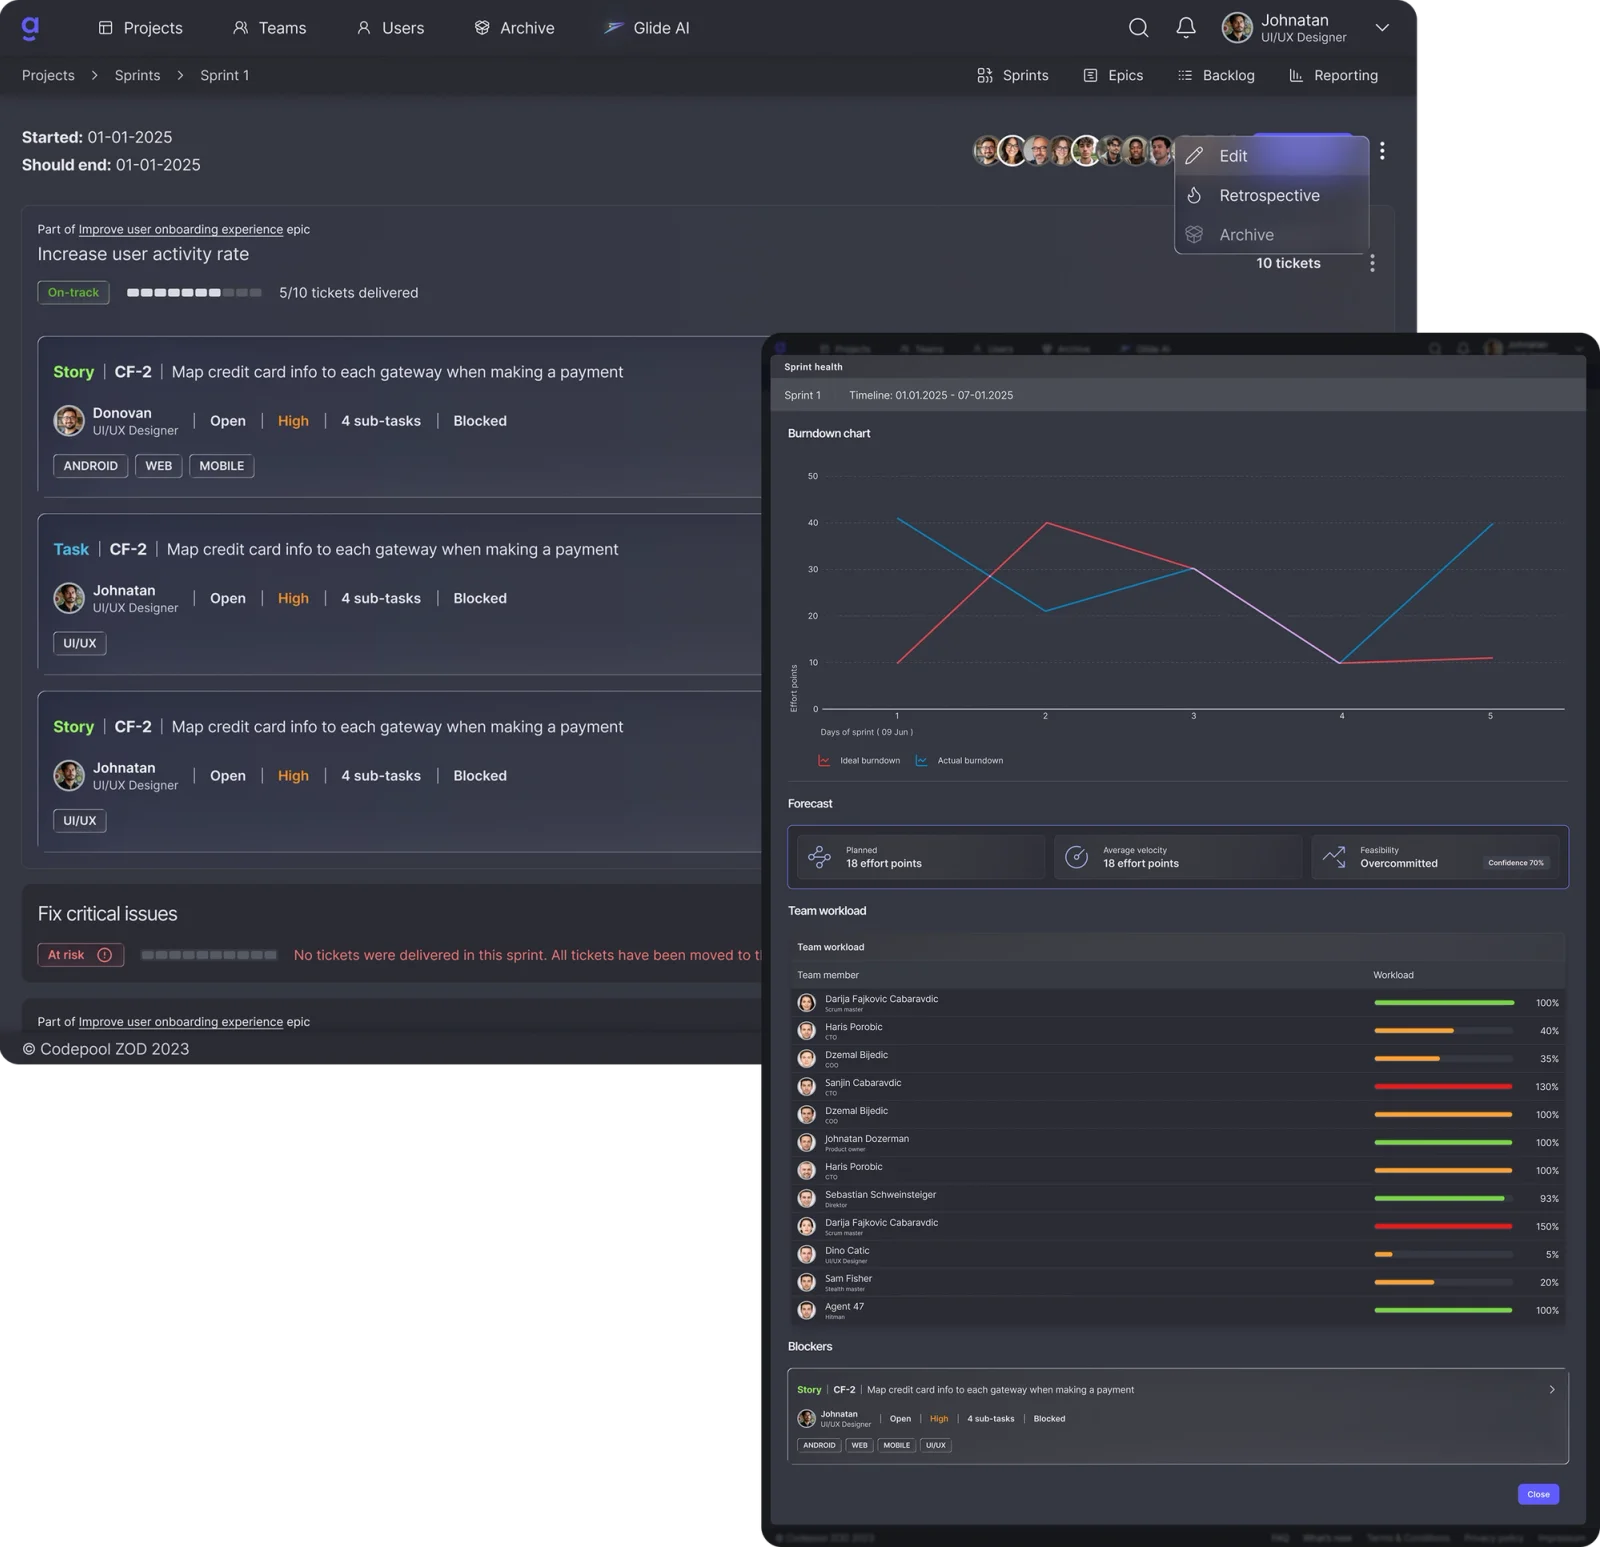Viewport: 1600px width, 1547px height.
Task: Click the search magnifier icon
Action: point(1138,28)
